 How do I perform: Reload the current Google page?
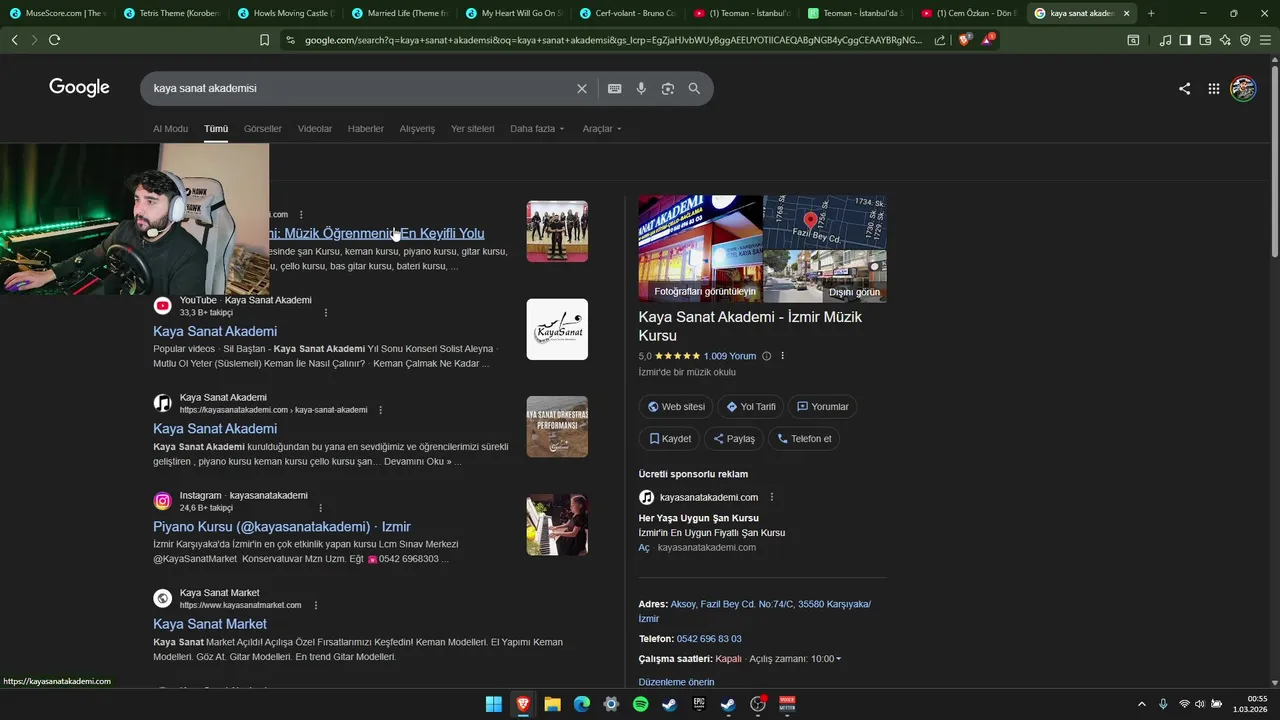(54, 40)
